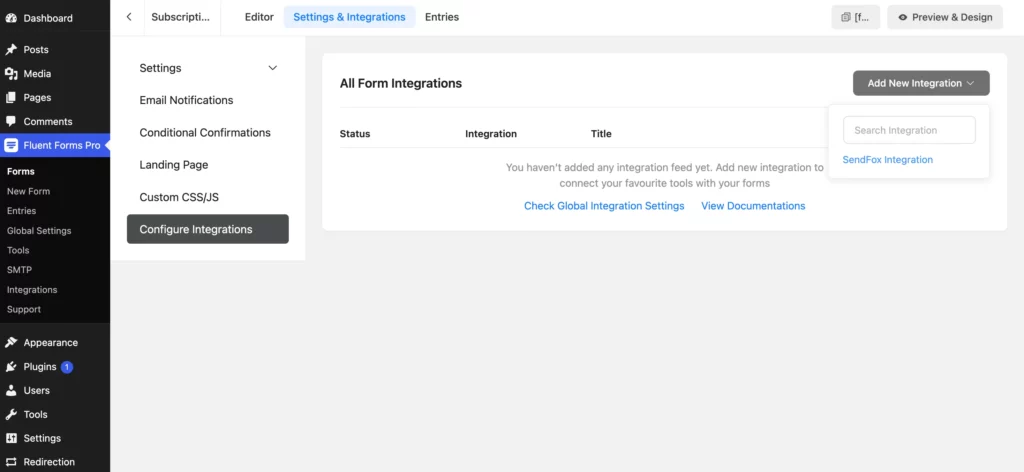The image size is (1024, 472).
Task: Click the Pages icon in sidebar
Action: [10, 97]
